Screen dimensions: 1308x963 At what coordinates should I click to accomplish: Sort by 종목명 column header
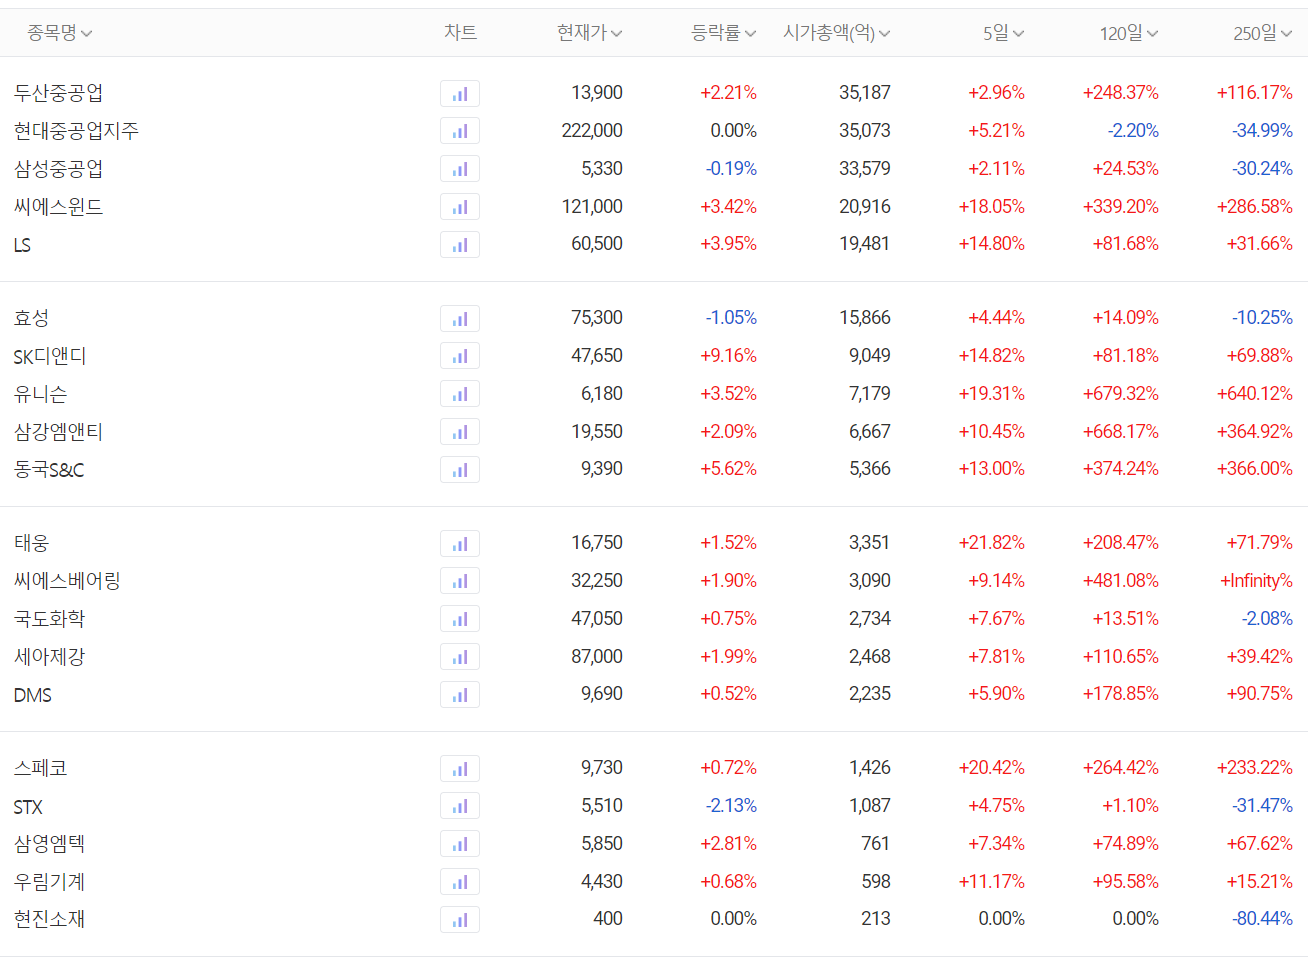coord(60,33)
